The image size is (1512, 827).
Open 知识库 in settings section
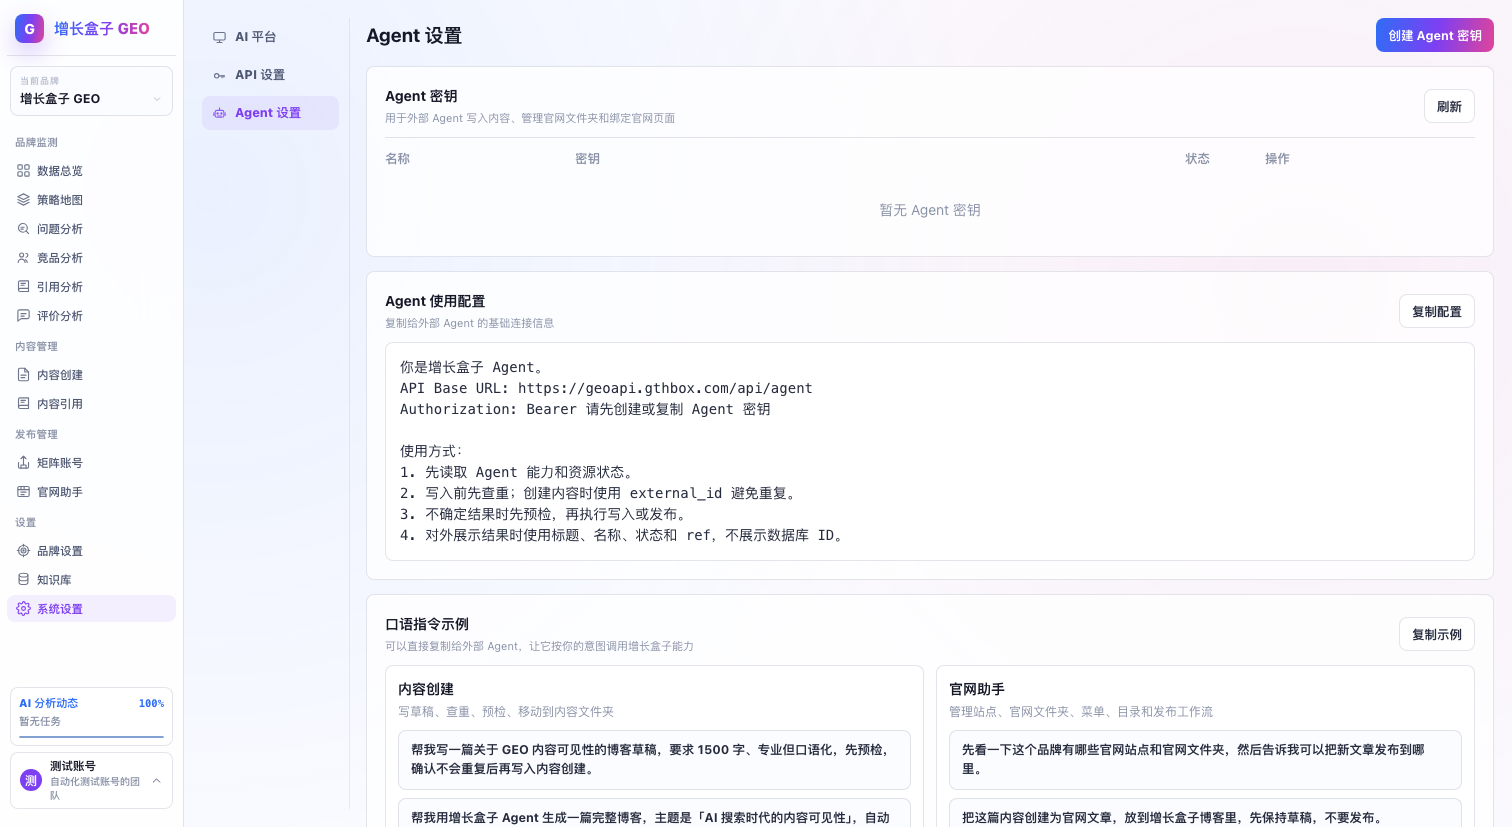91,580
